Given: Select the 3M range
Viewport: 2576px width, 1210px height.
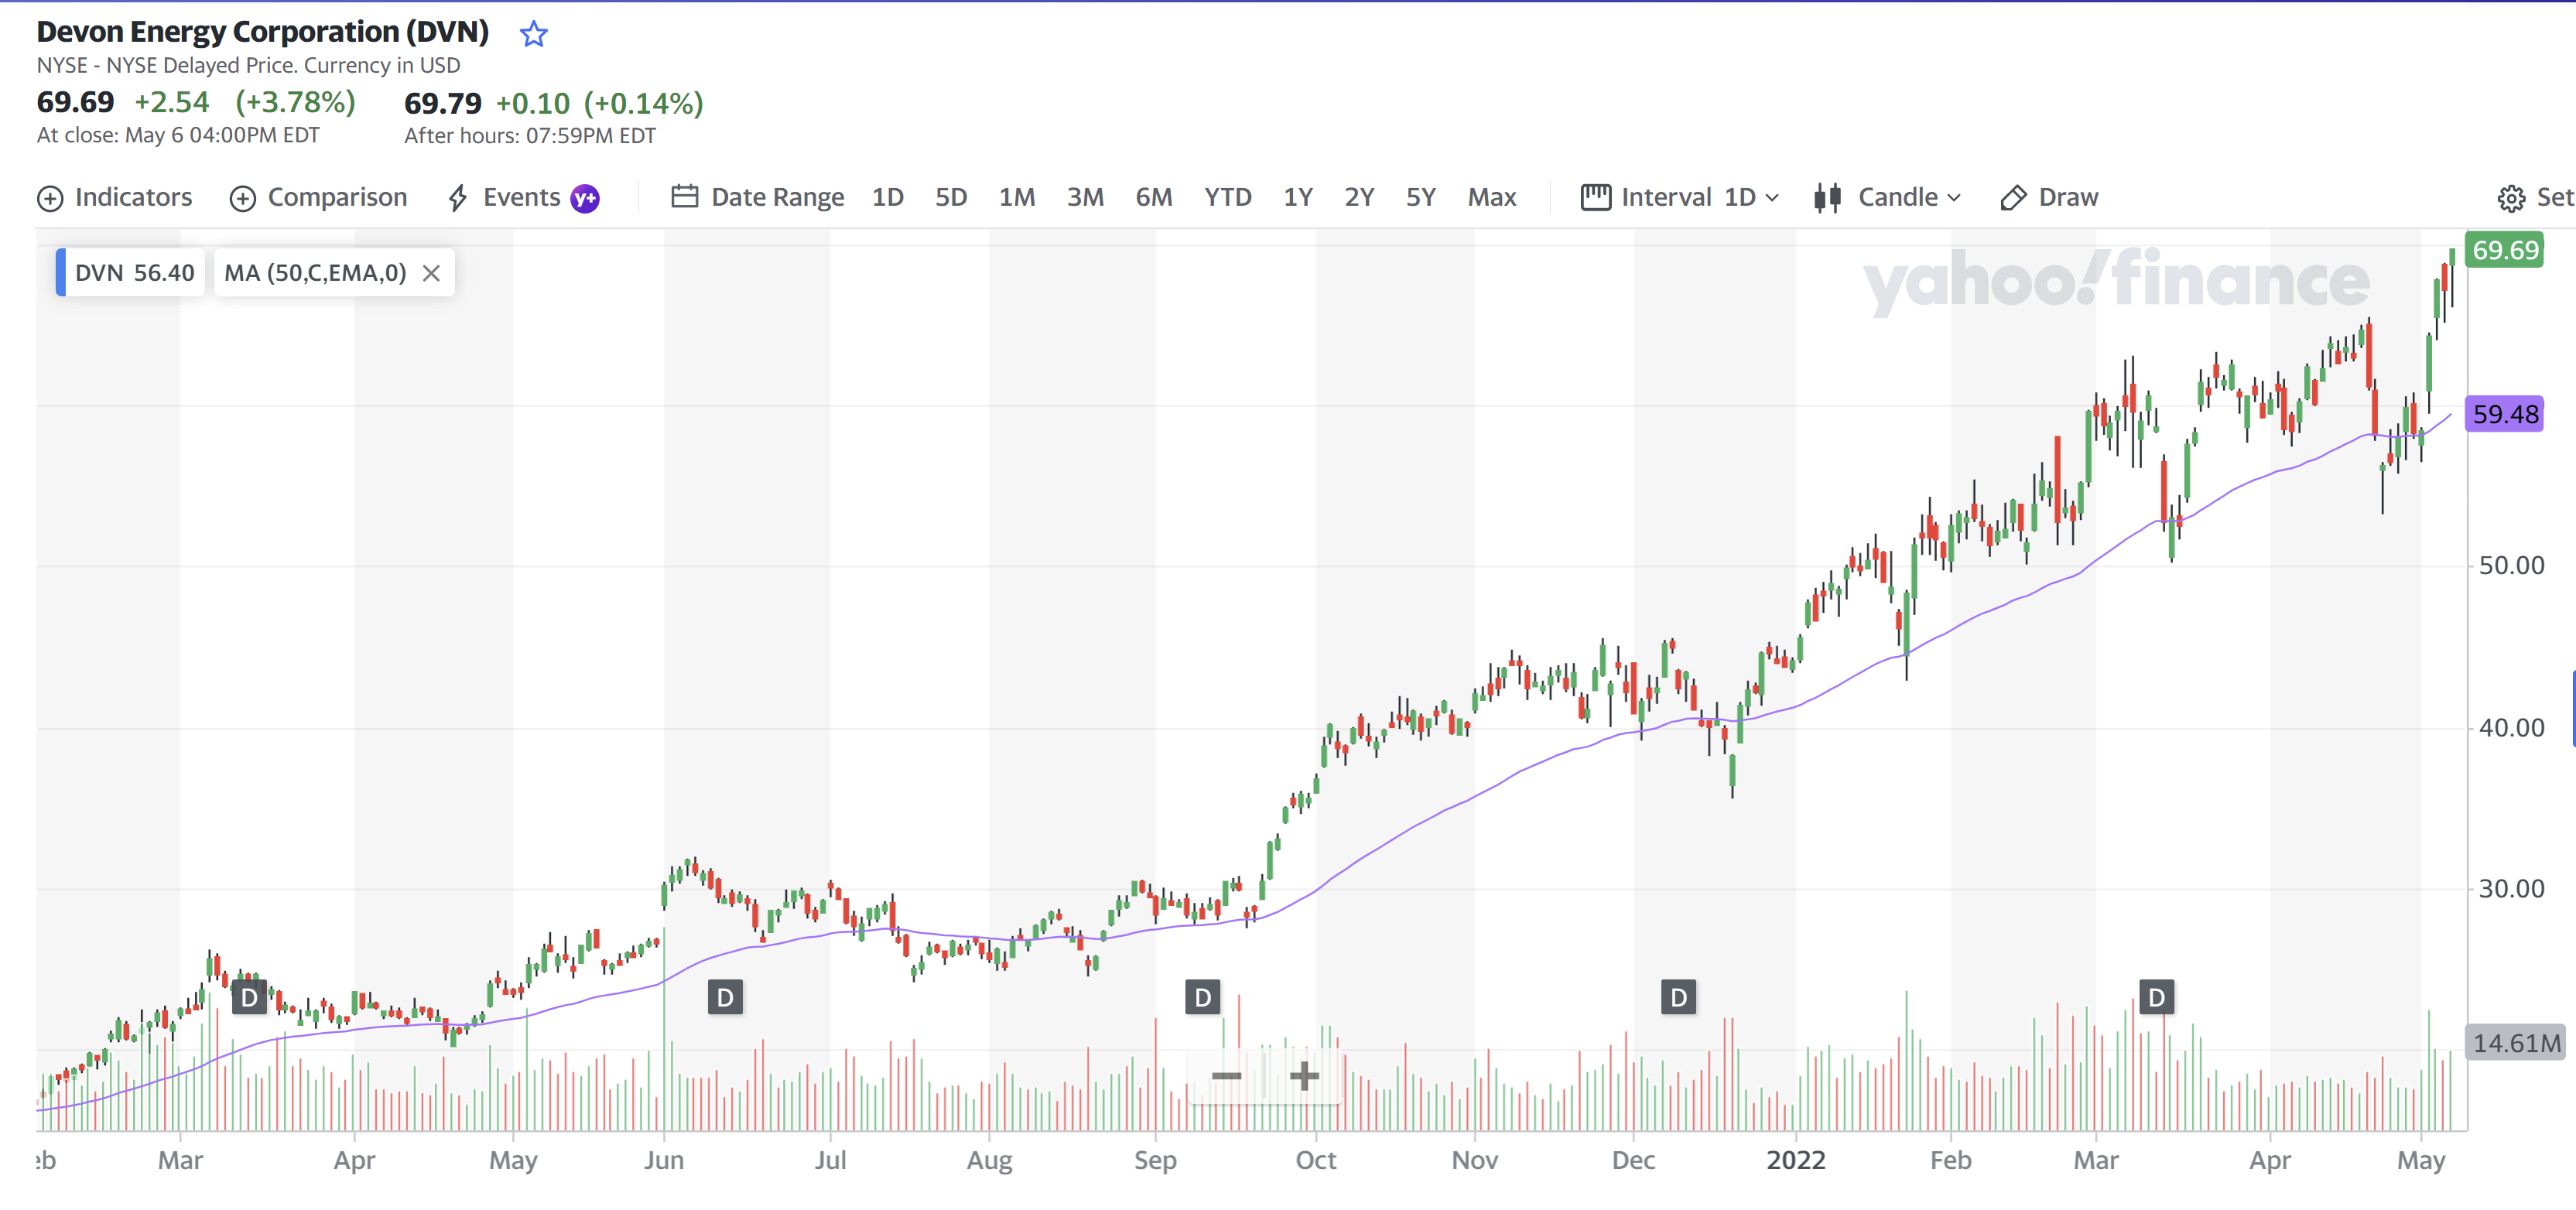Looking at the screenshot, I should pyautogui.click(x=1085, y=197).
